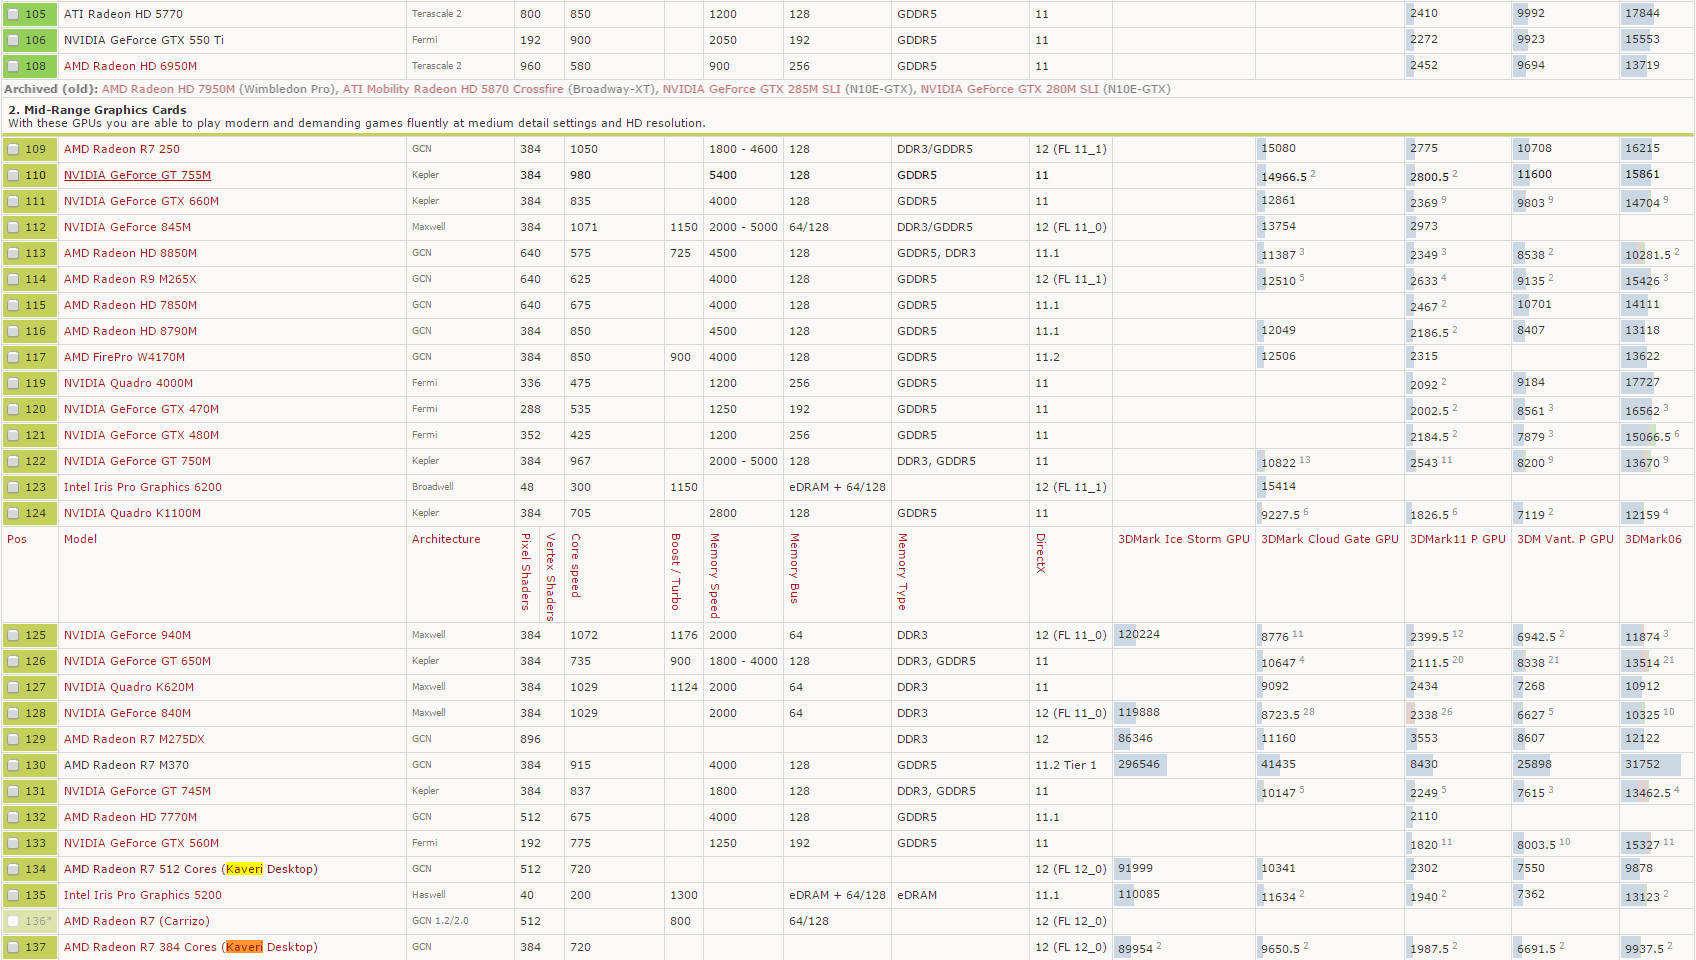Sort by 3DM Vant. P GPU header
This screenshot has width=1696, height=960.
[1566, 539]
